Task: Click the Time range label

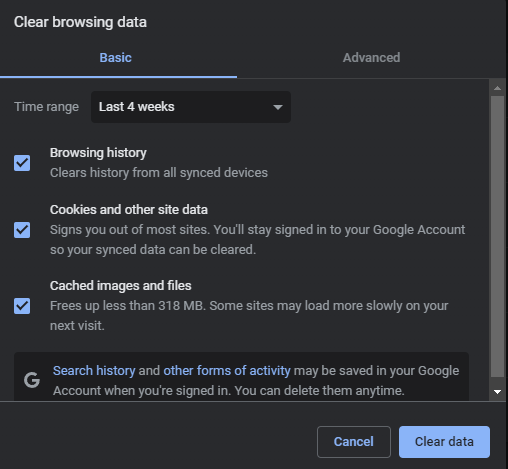Action: point(46,107)
